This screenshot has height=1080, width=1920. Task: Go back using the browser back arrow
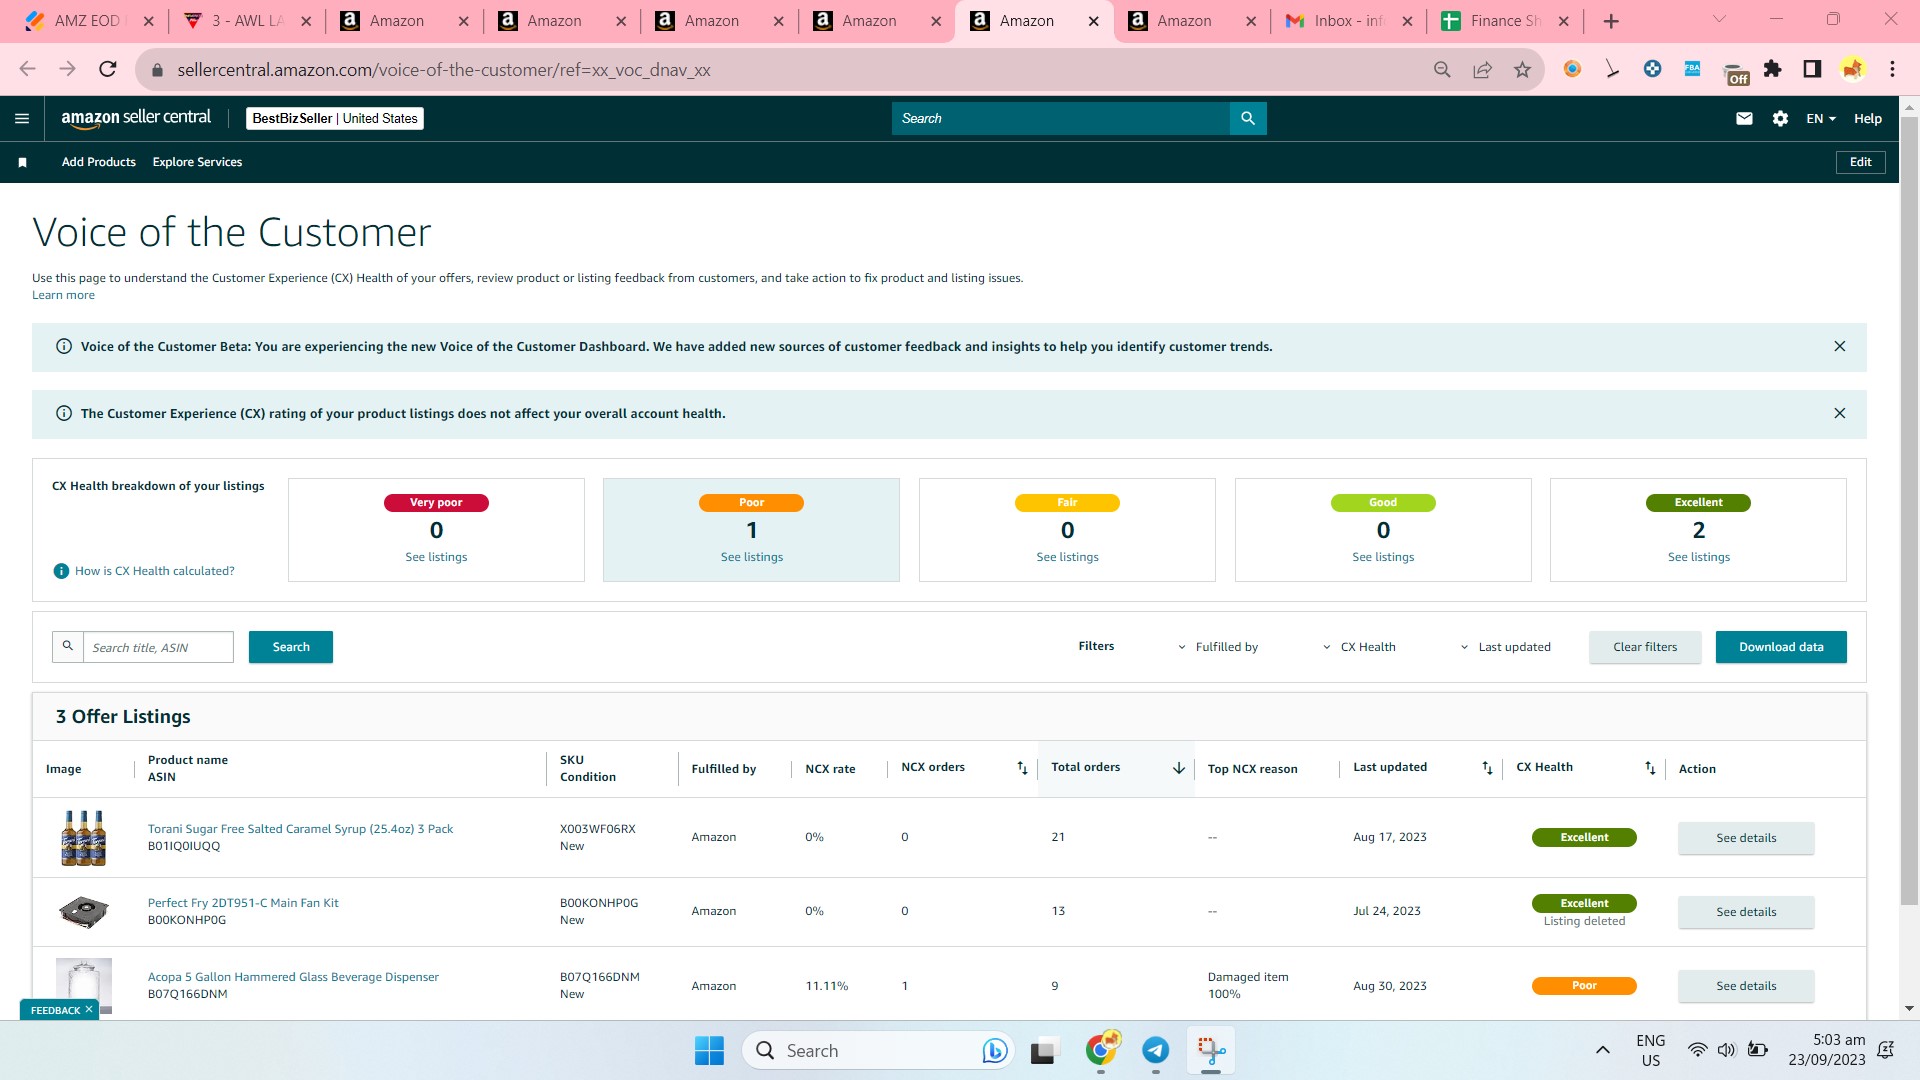[28, 69]
